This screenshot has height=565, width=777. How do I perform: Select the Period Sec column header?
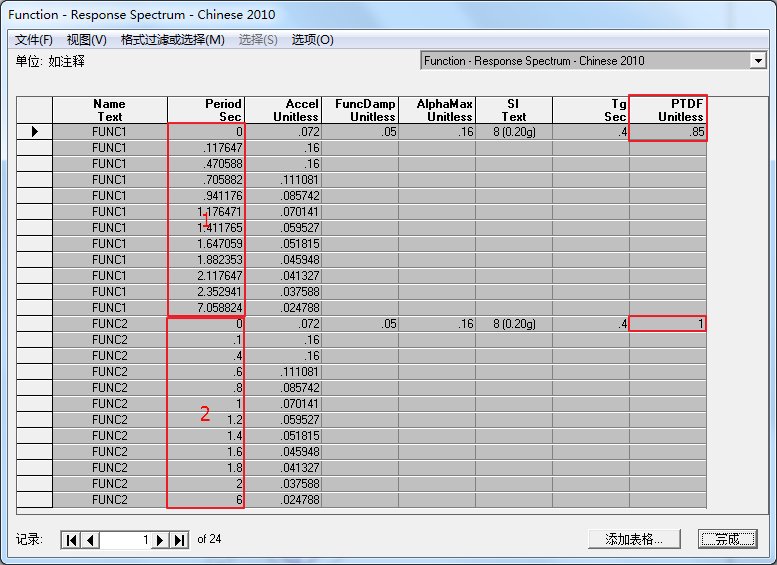coord(206,110)
